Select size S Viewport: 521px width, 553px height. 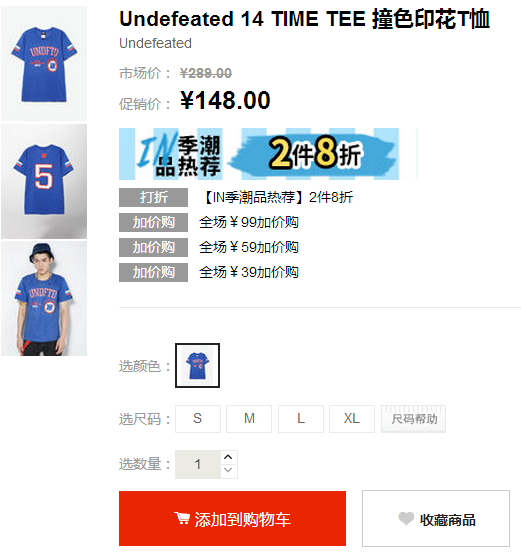click(198, 419)
